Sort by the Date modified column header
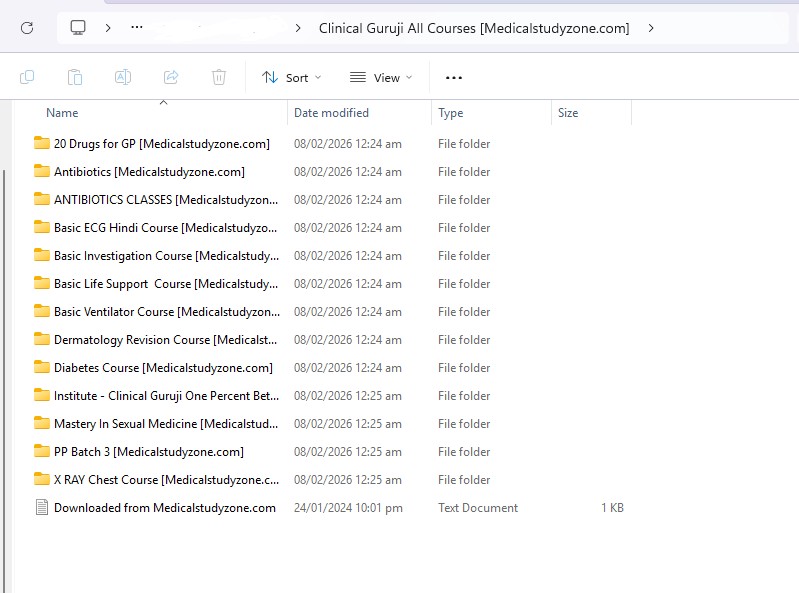The height and width of the screenshot is (593, 799). 331,113
